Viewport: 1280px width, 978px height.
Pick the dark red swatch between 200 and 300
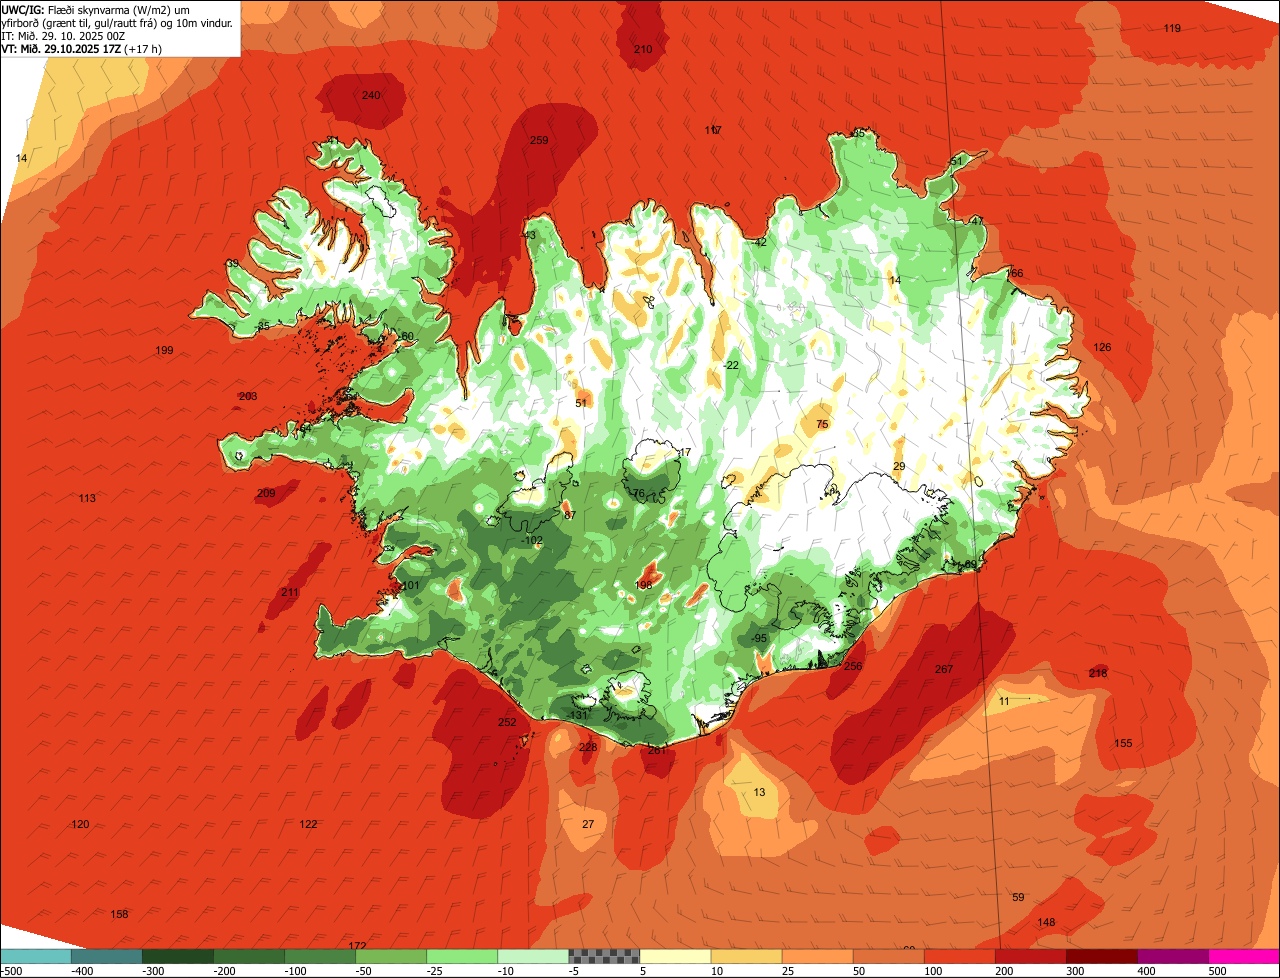pyautogui.click(x=1031, y=956)
